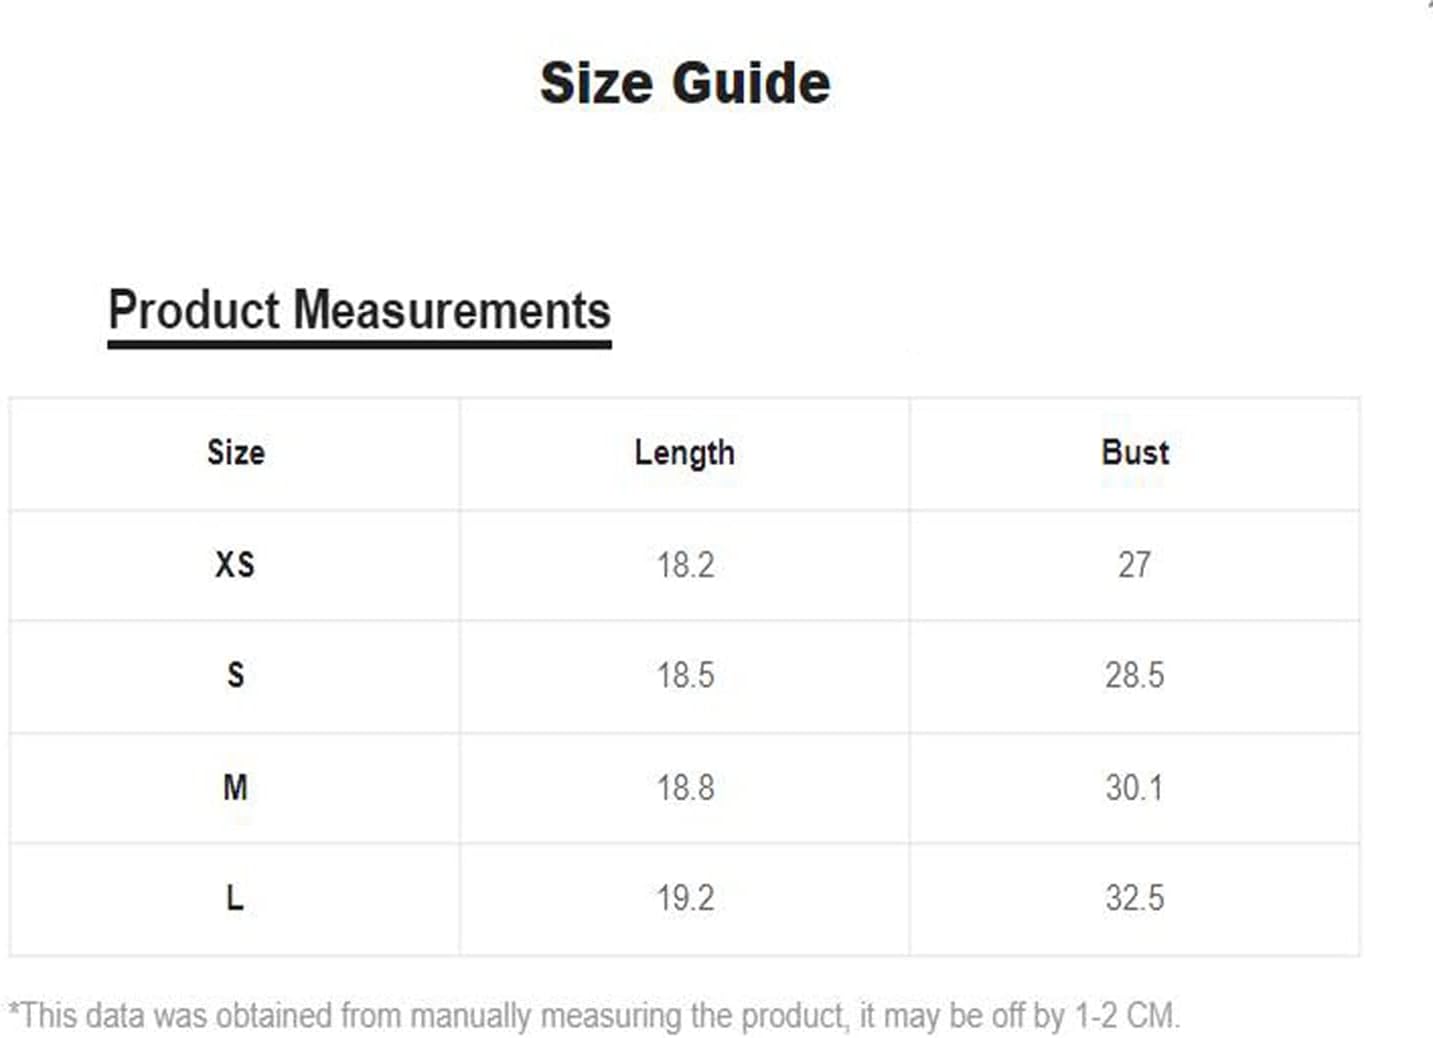Click the XS bust value 27
The height and width of the screenshot is (1038, 1433).
(1134, 565)
